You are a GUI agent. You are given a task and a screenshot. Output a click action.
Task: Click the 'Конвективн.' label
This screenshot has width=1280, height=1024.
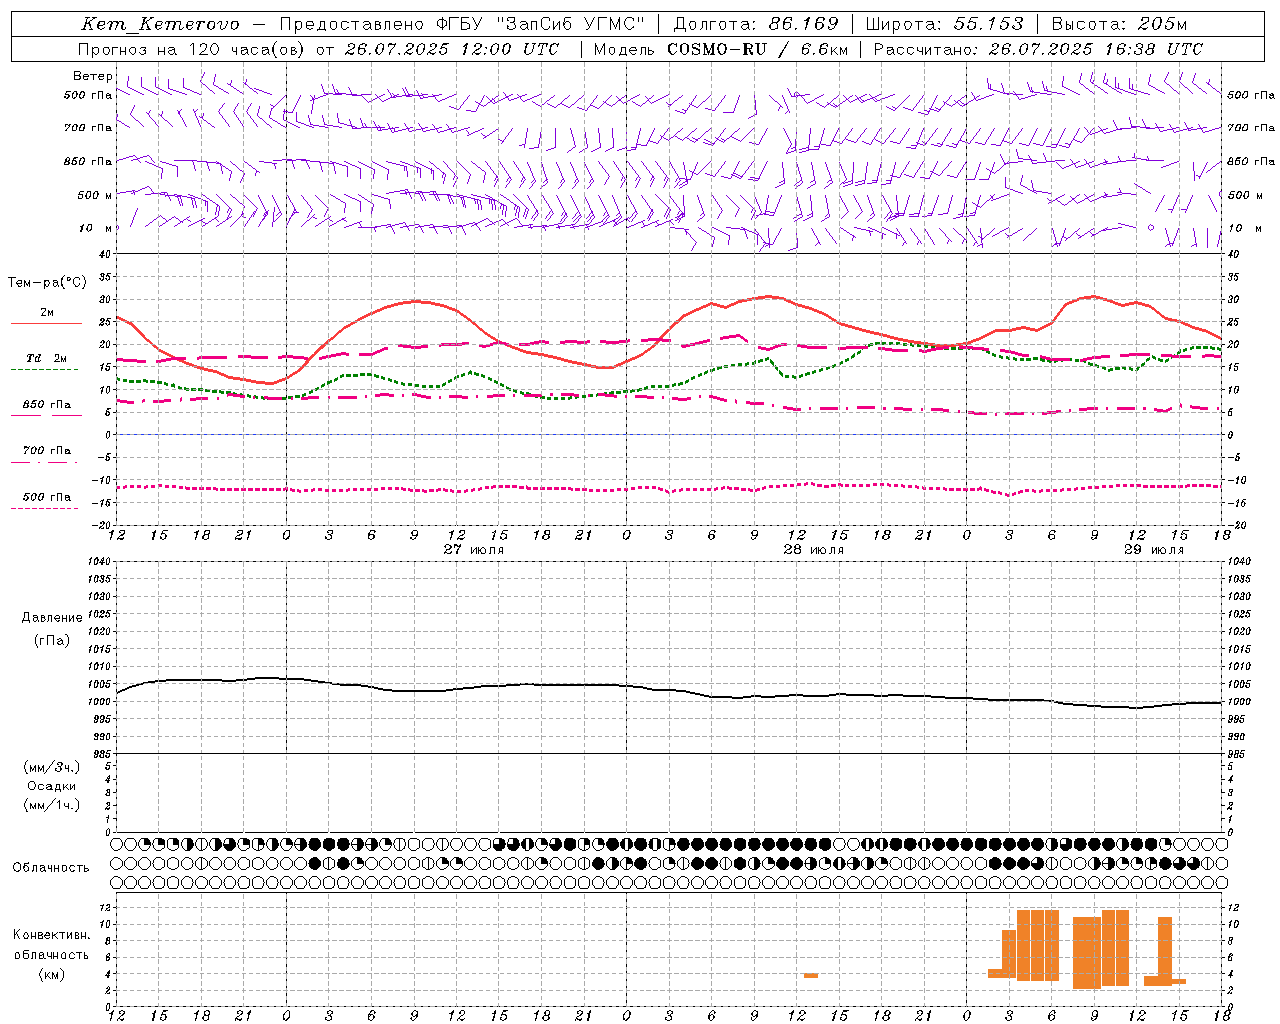point(51,935)
